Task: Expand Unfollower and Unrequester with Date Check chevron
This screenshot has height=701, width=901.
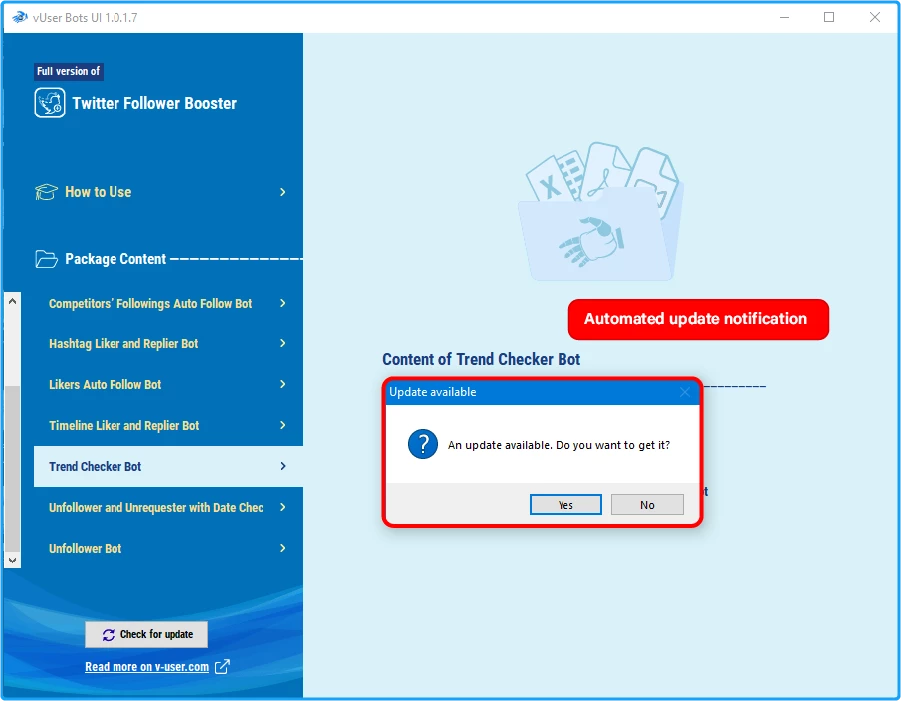Action: 283,507
